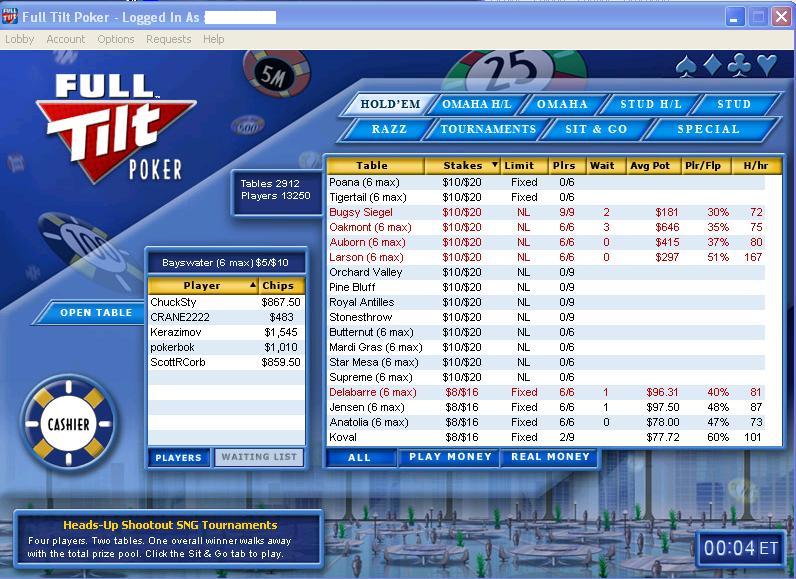Click the club suit icon
The image size is (796, 579).
pos(739,66)
